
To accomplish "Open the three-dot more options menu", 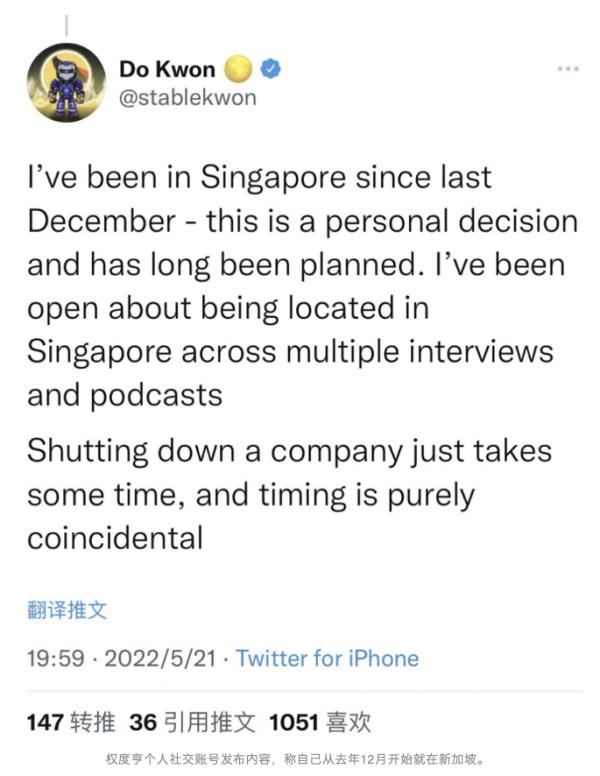I will click(567, 69).
